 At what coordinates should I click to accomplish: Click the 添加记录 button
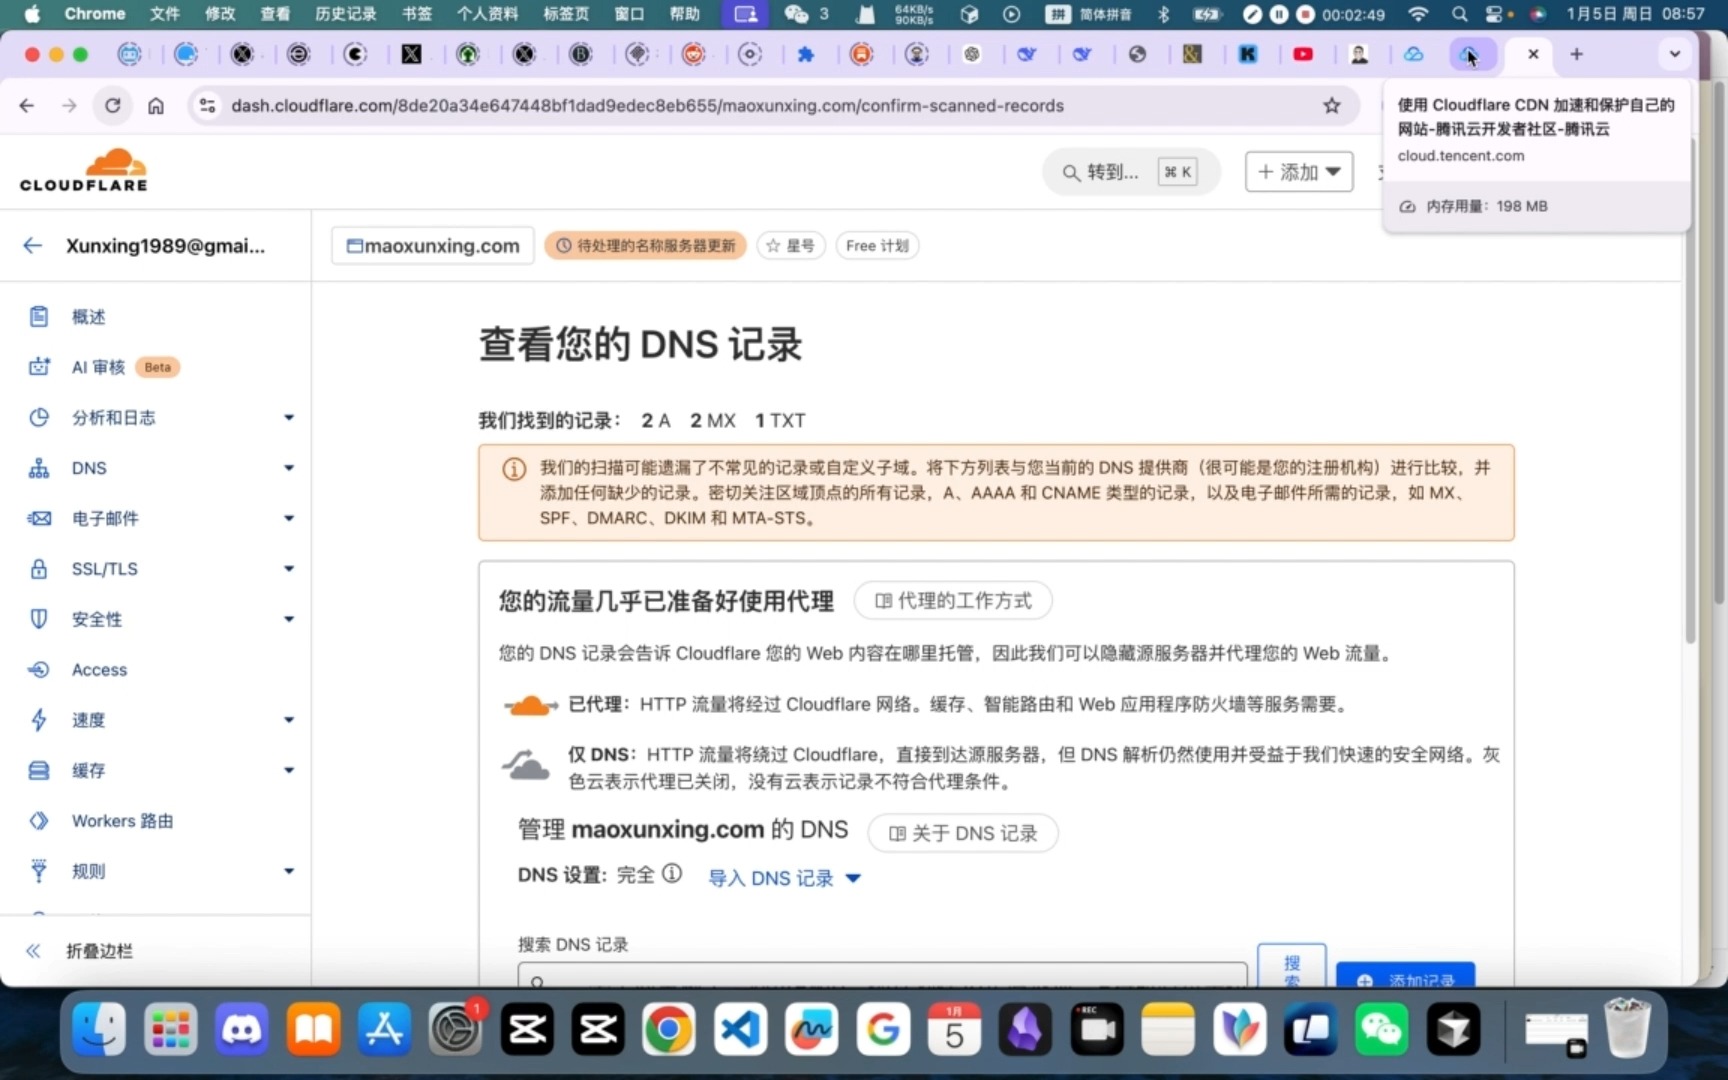pos(1405,978)
